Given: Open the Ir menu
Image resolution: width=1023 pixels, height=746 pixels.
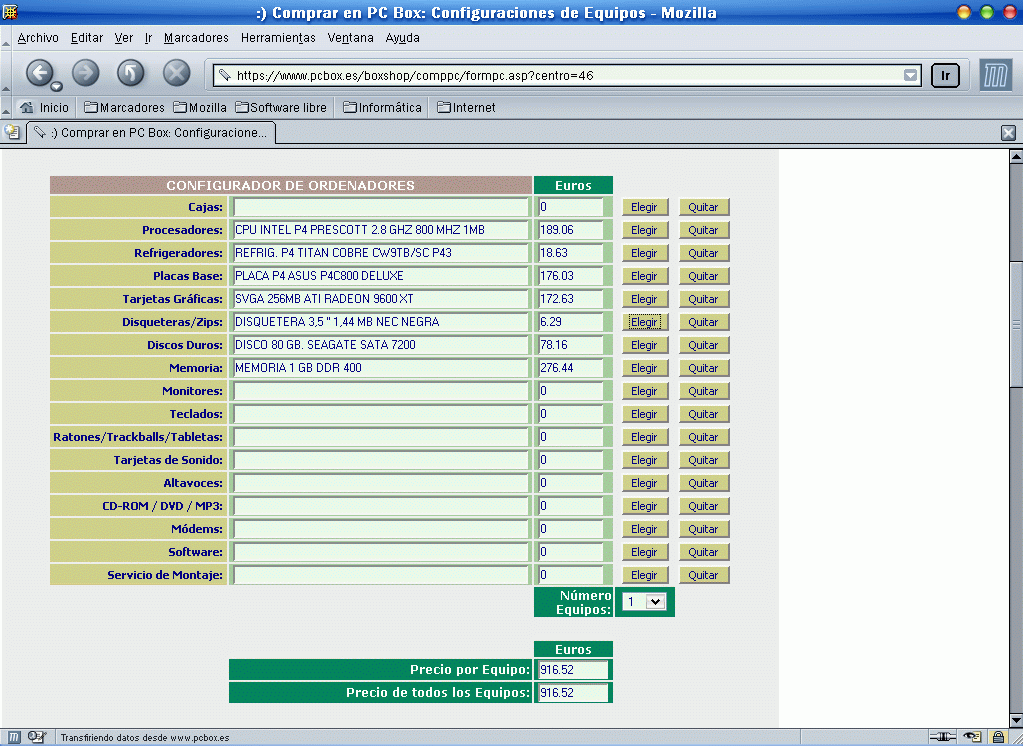Looking at the screenshot, I should [x=148, y=38].
